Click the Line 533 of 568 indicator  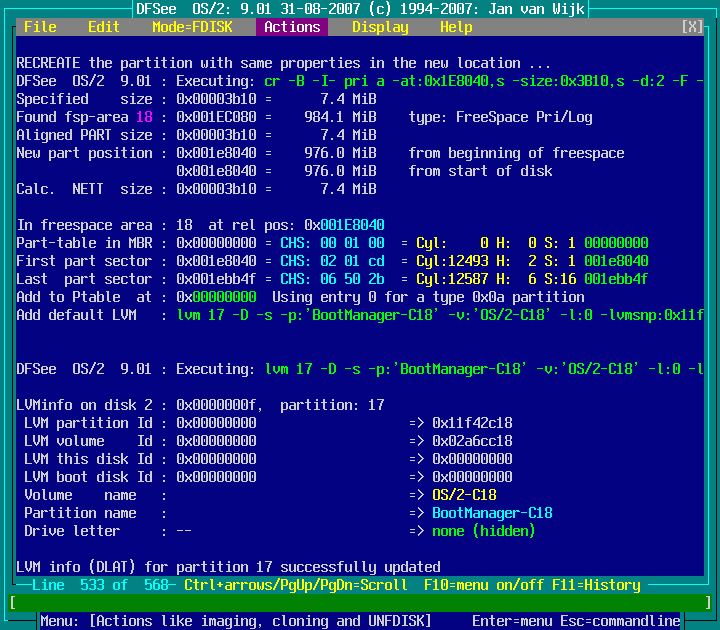point(100,585)
